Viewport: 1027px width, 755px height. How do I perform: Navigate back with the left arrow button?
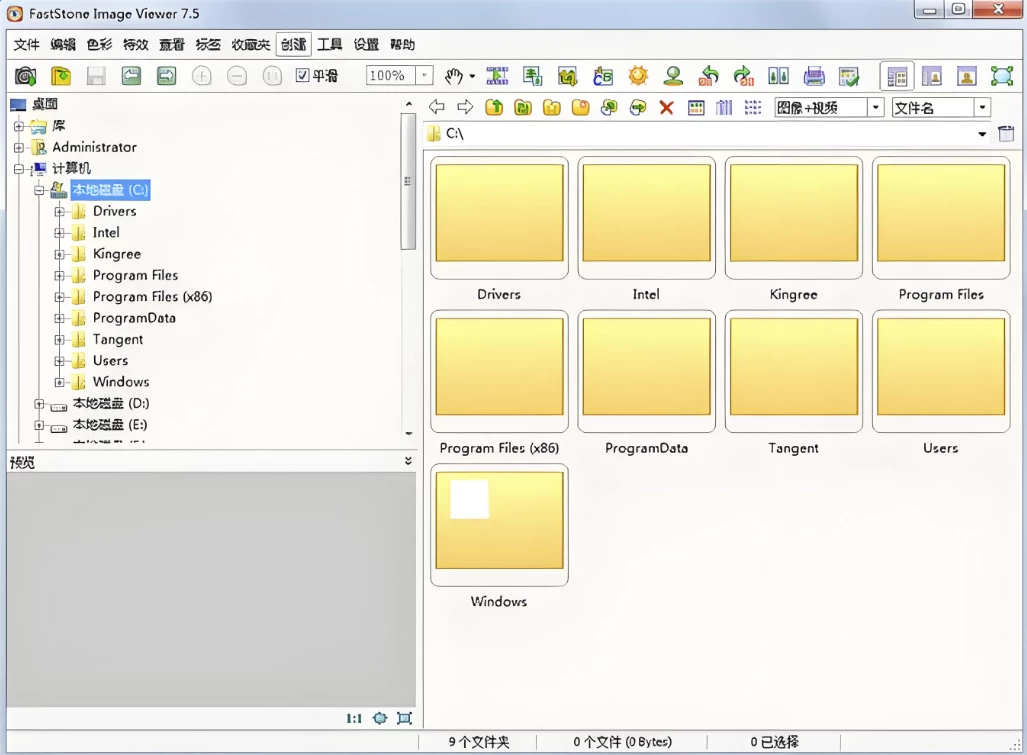point(437,107)
